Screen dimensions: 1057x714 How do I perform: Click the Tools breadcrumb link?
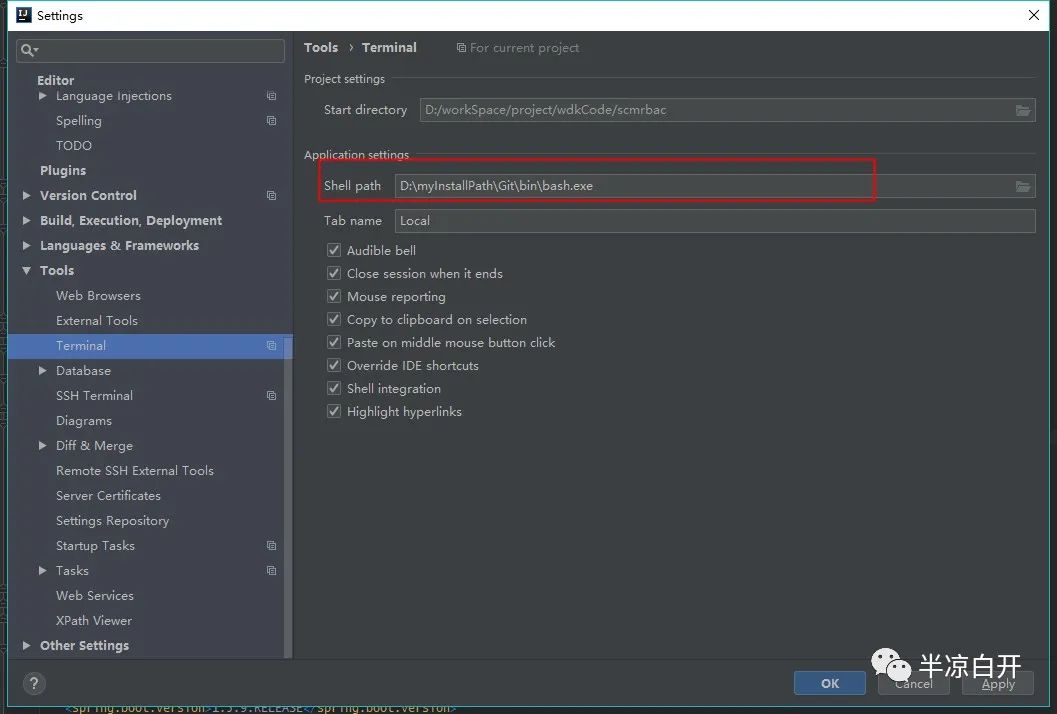[x=321, y=47]
